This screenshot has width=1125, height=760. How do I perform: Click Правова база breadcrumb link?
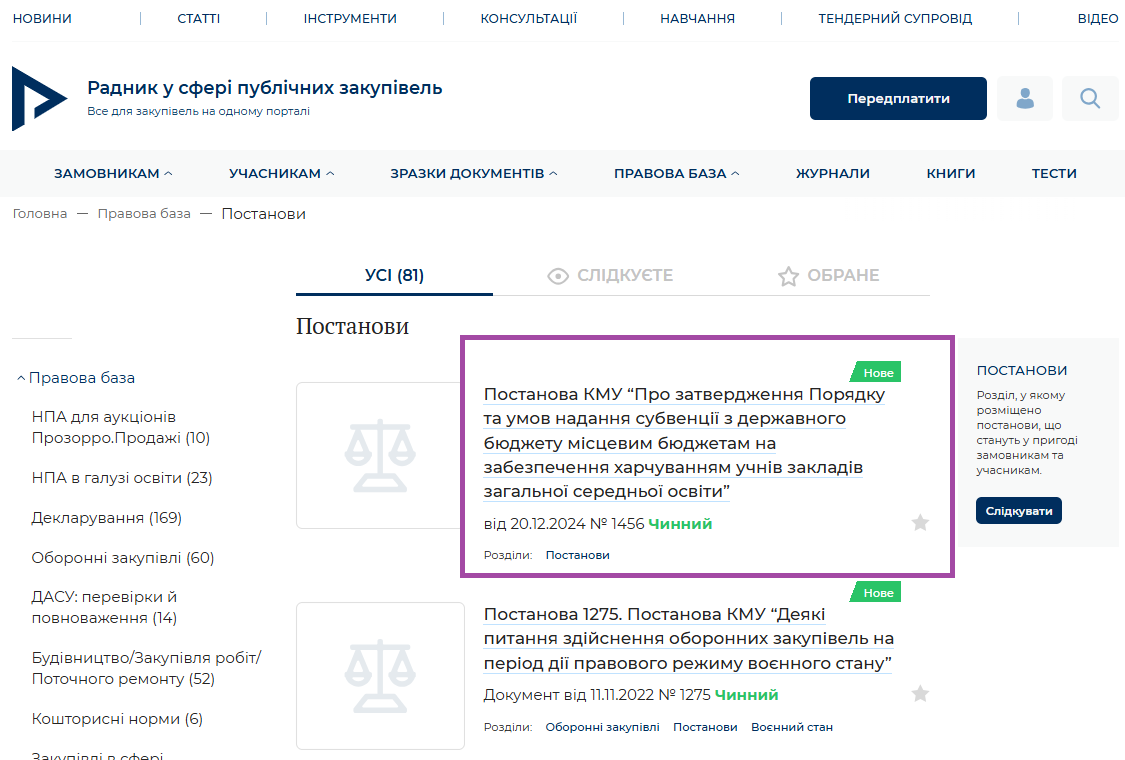coord(144,214)
